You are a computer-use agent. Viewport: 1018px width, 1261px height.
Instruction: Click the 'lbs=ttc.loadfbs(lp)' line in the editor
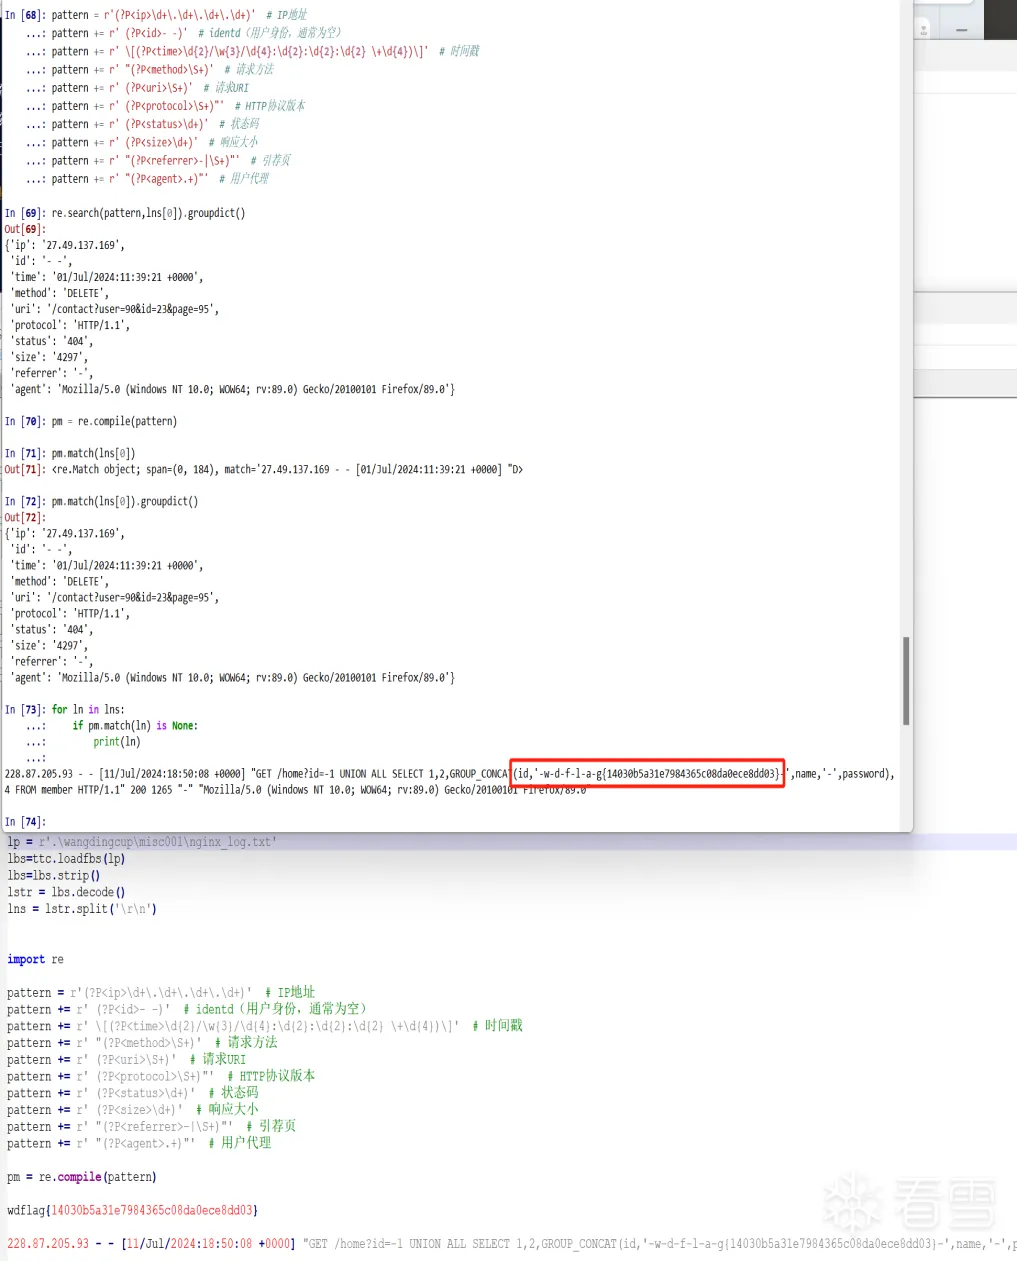click(66, 858)
